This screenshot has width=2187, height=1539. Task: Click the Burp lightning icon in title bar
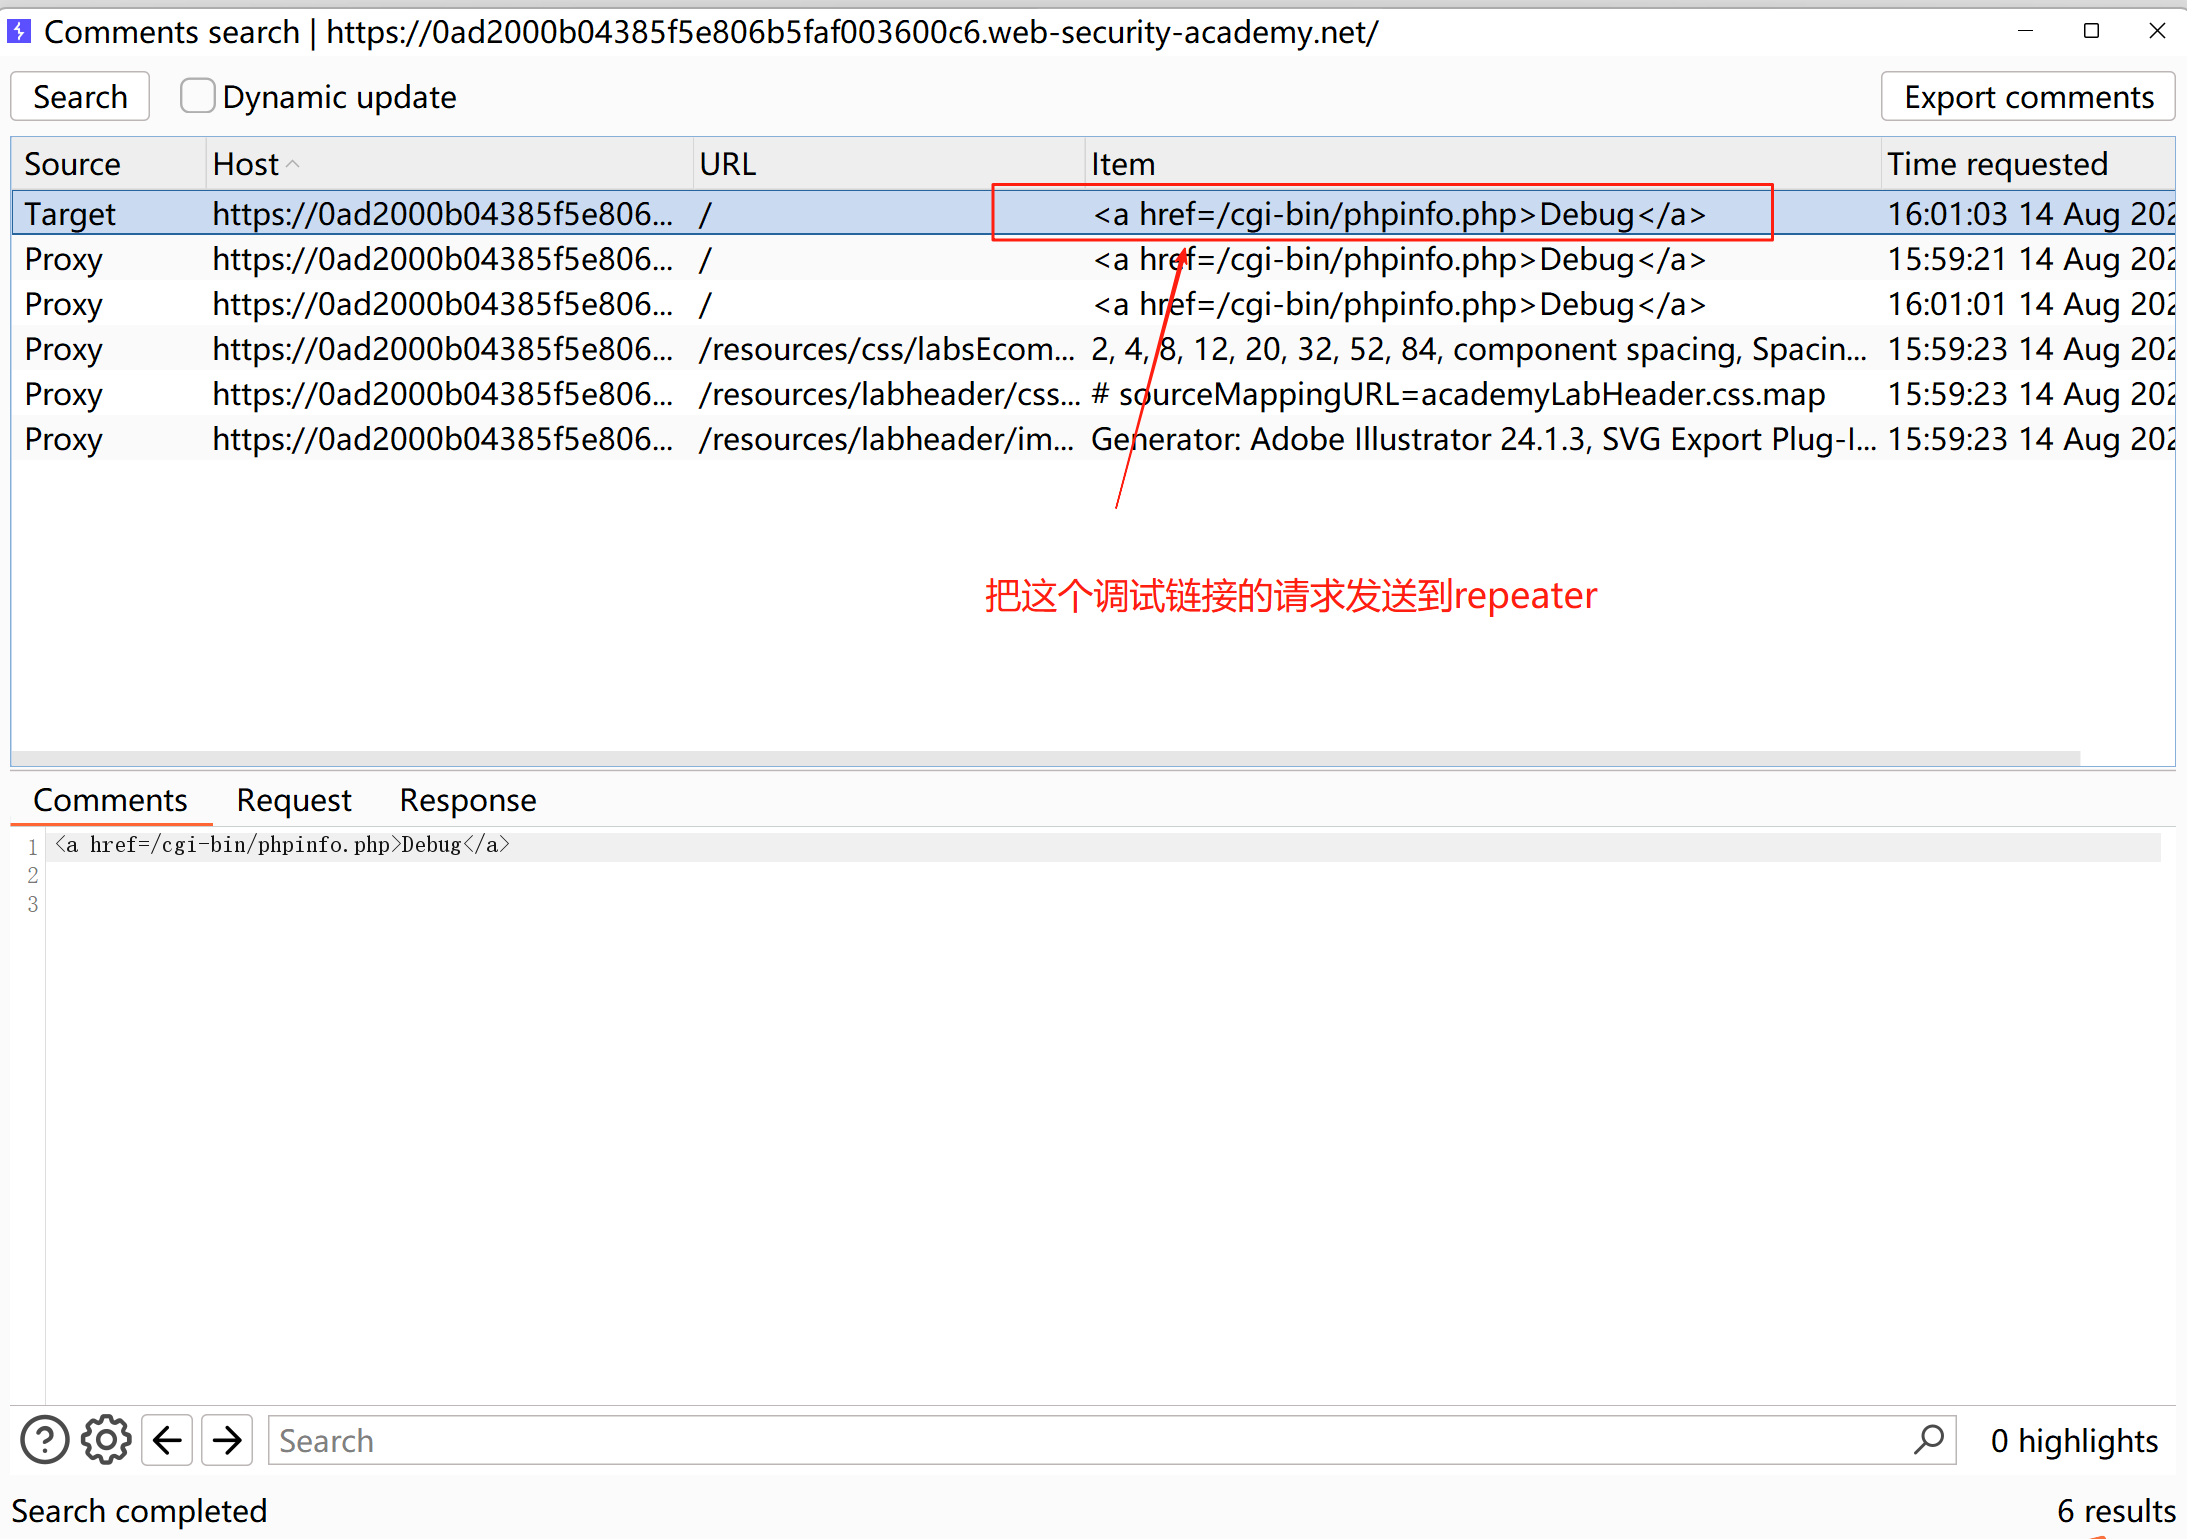point(19,32)
